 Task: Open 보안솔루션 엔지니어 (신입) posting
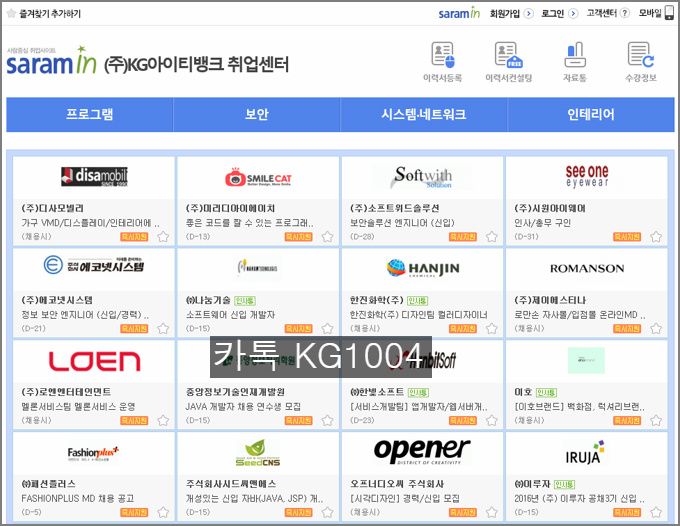click(x=402, y=223)
